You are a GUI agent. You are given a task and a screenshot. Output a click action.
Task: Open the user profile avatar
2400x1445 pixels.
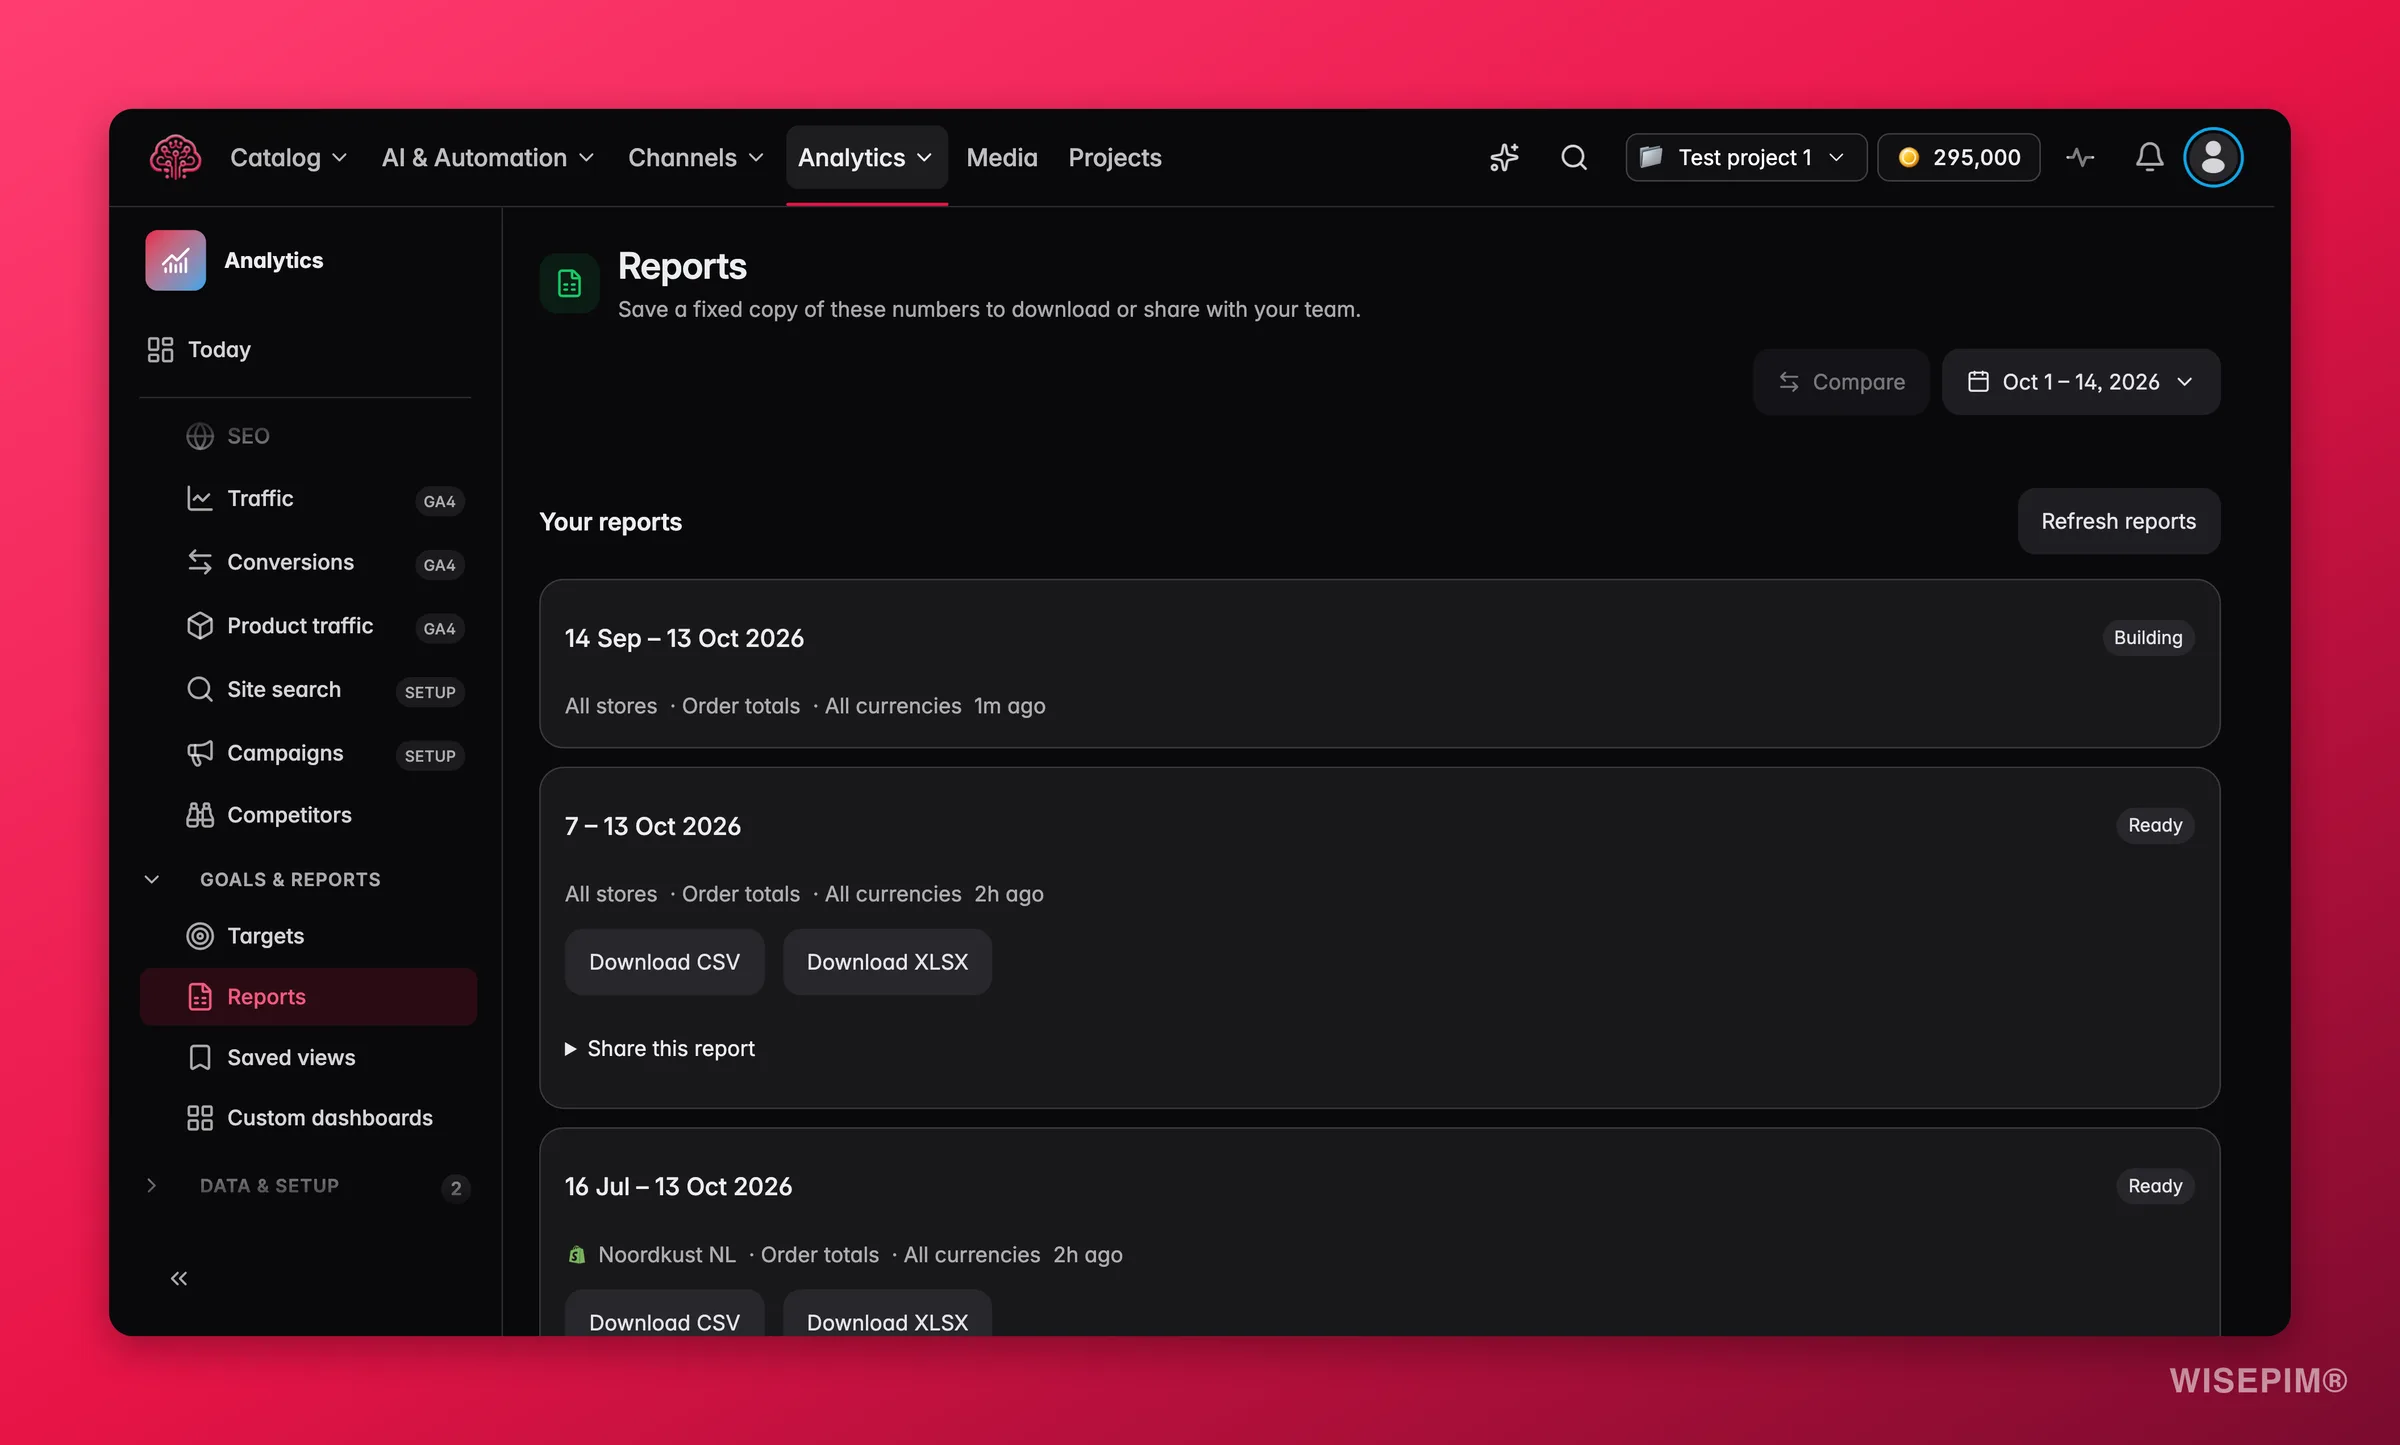click(x=2213, y=157)
